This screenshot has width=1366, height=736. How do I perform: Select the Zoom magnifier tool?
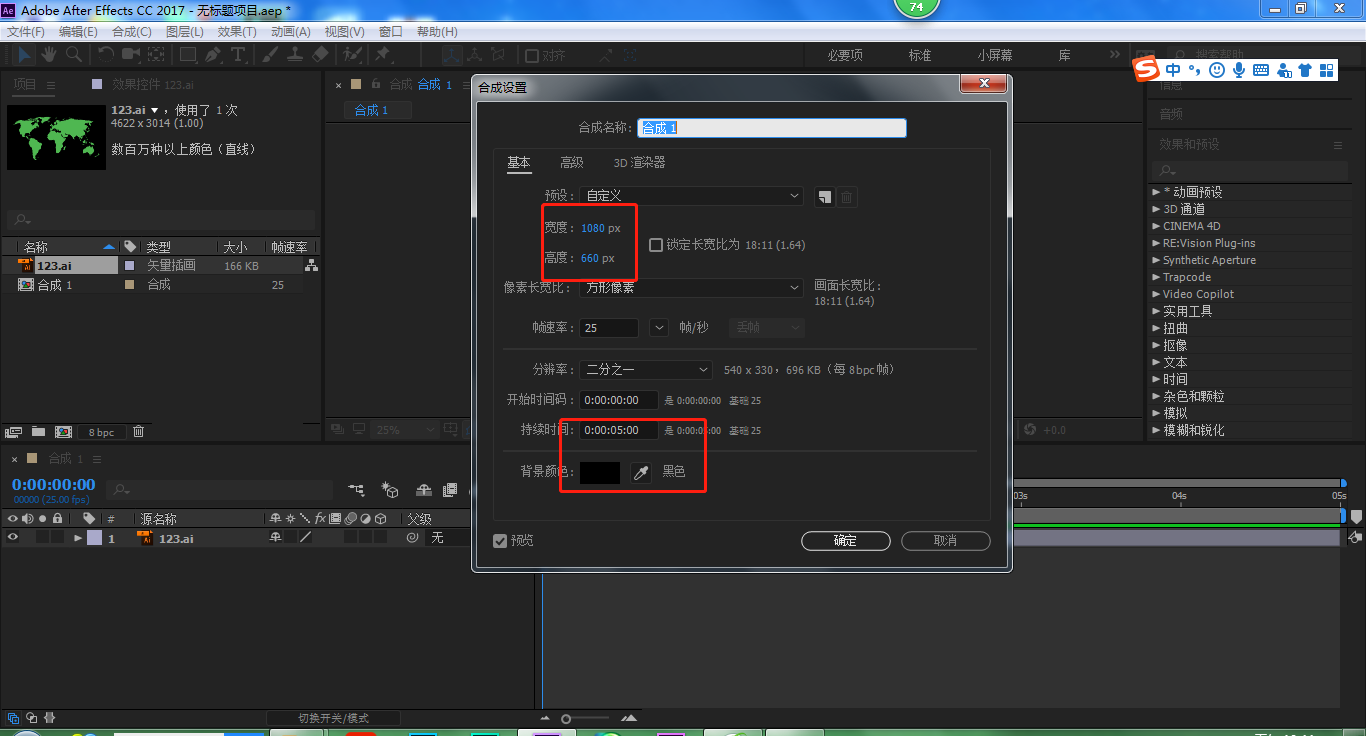[x=75, y=55]
